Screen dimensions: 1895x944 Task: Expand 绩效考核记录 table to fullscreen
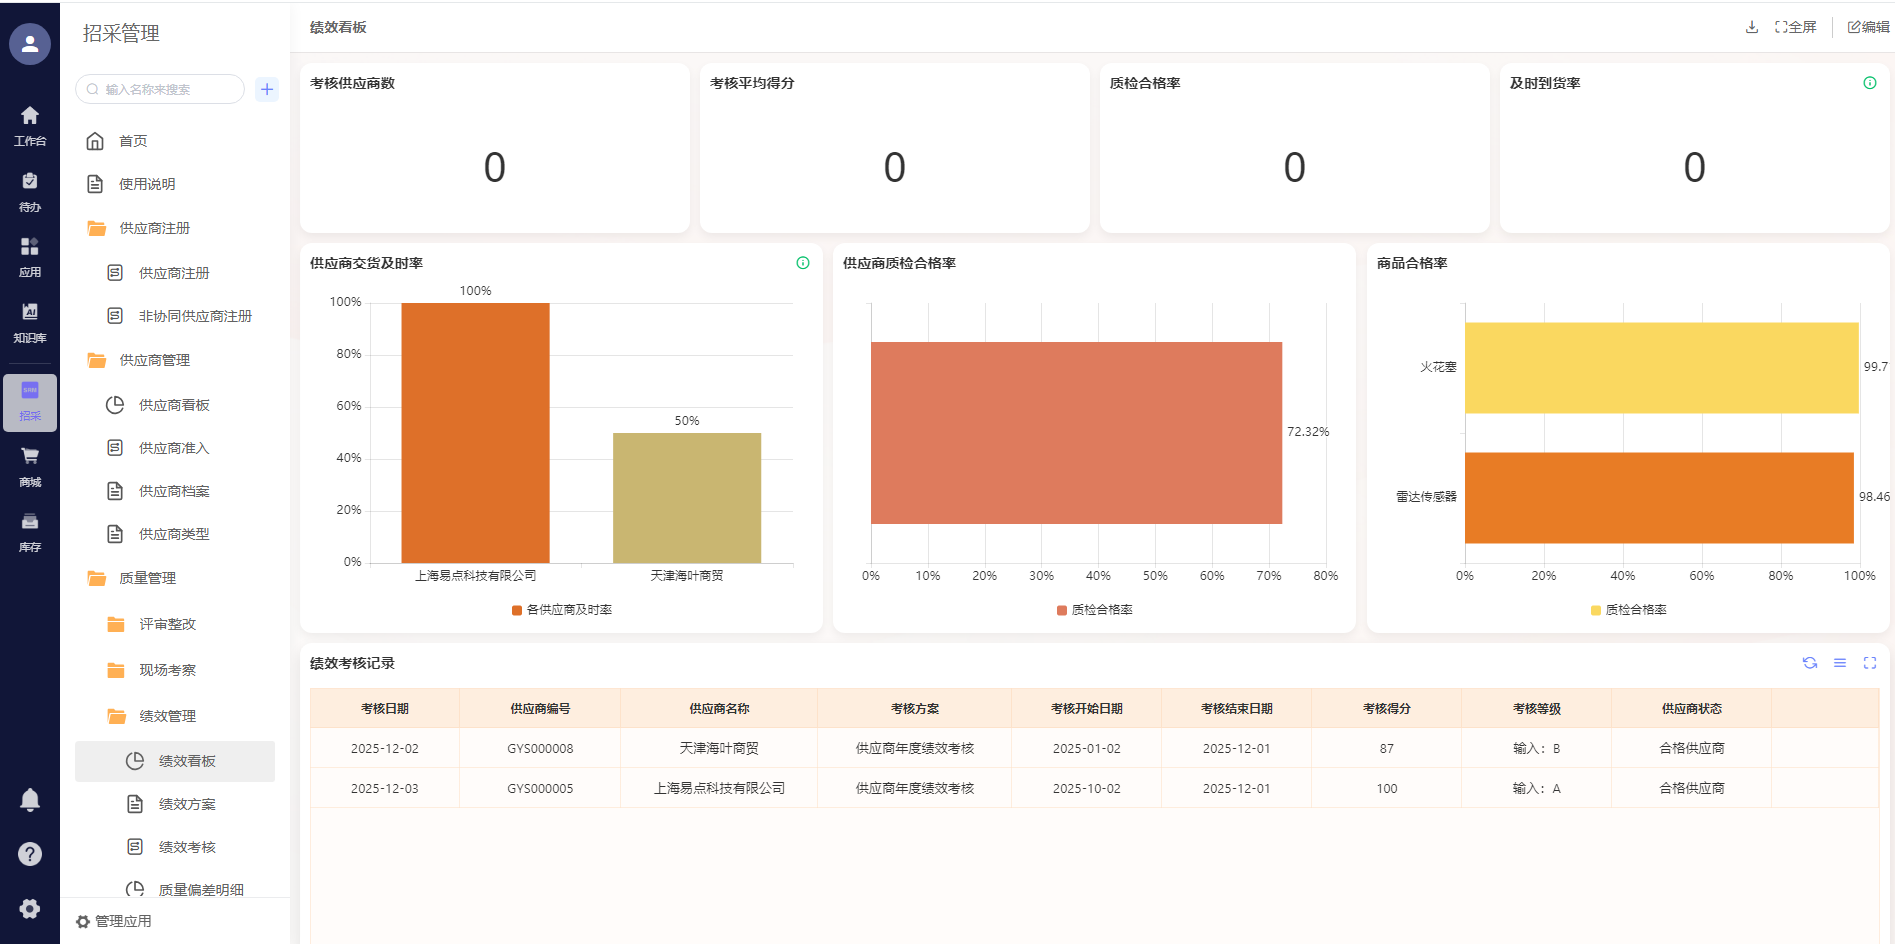(1869, 663)
